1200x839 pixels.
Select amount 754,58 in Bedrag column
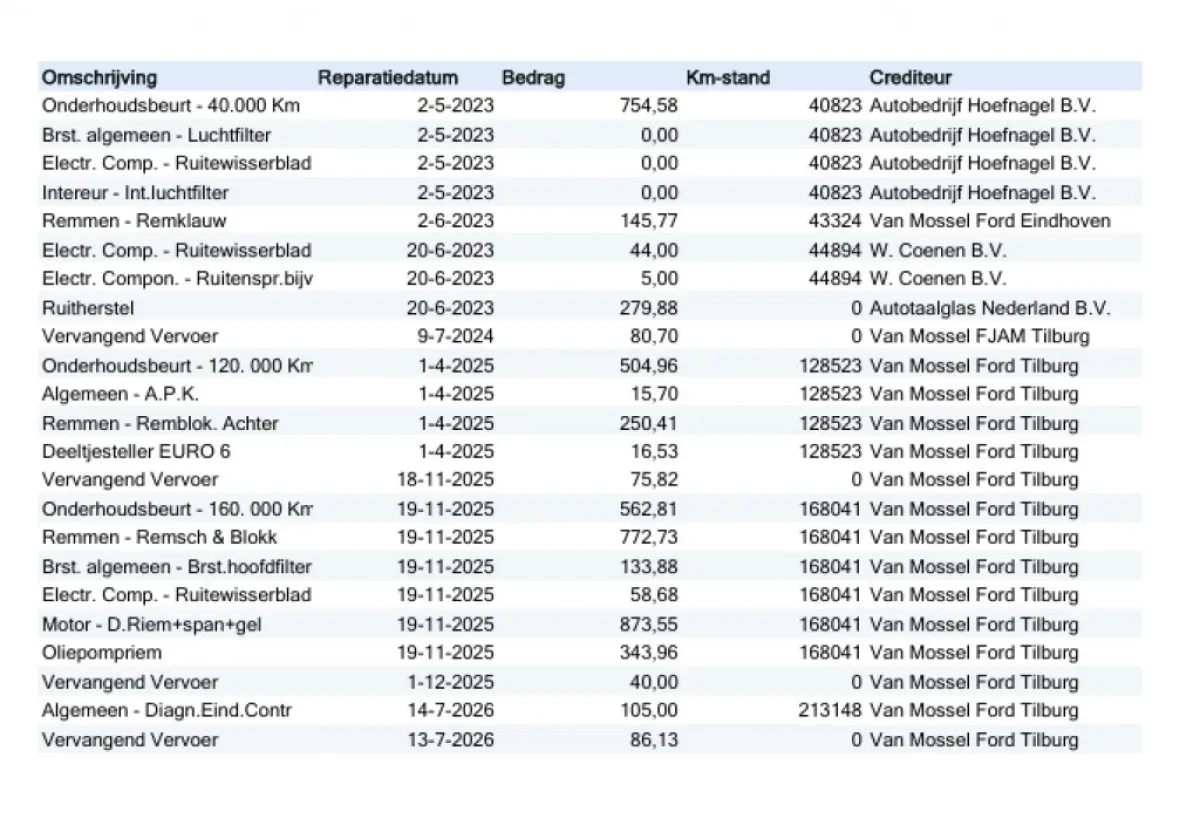point(648,106)
